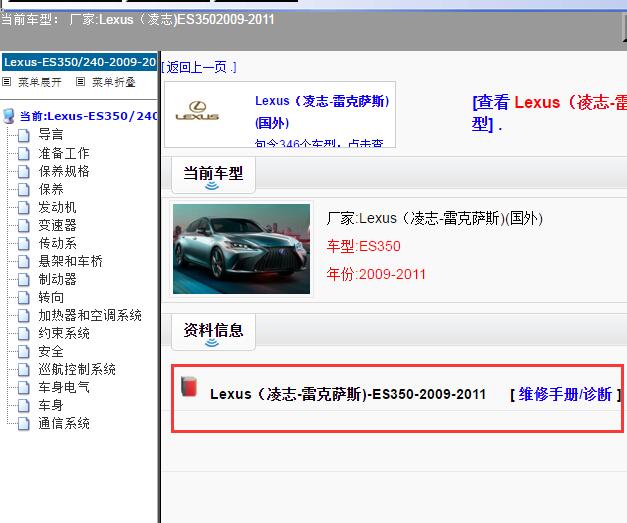Collapse all menus with 菜单折叠

pos(114,82)
